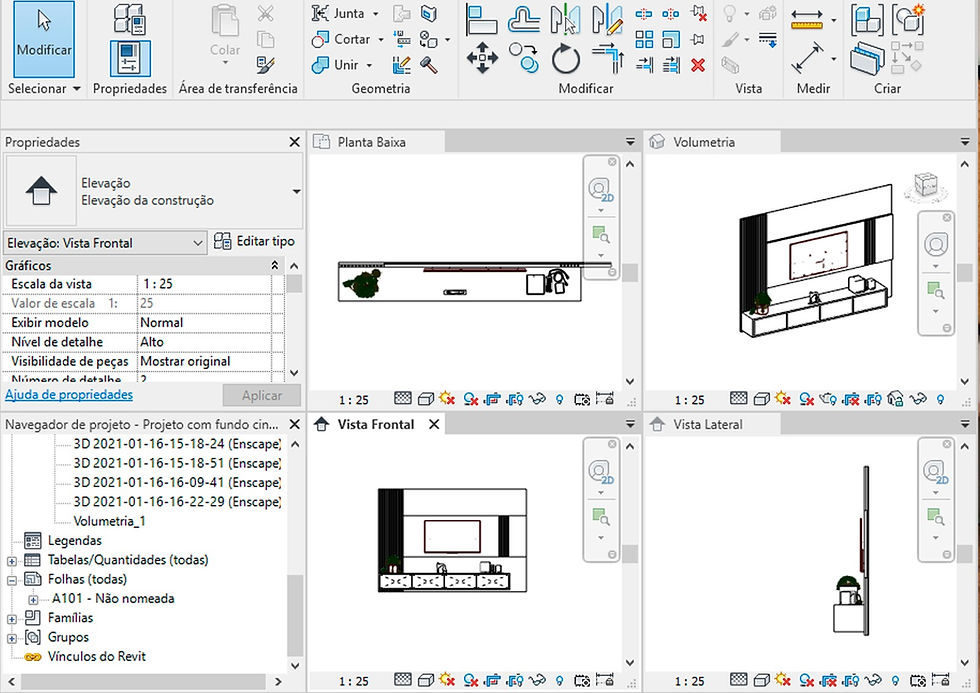Select Trim/Extend to Corner tool

tap(608, 58)
